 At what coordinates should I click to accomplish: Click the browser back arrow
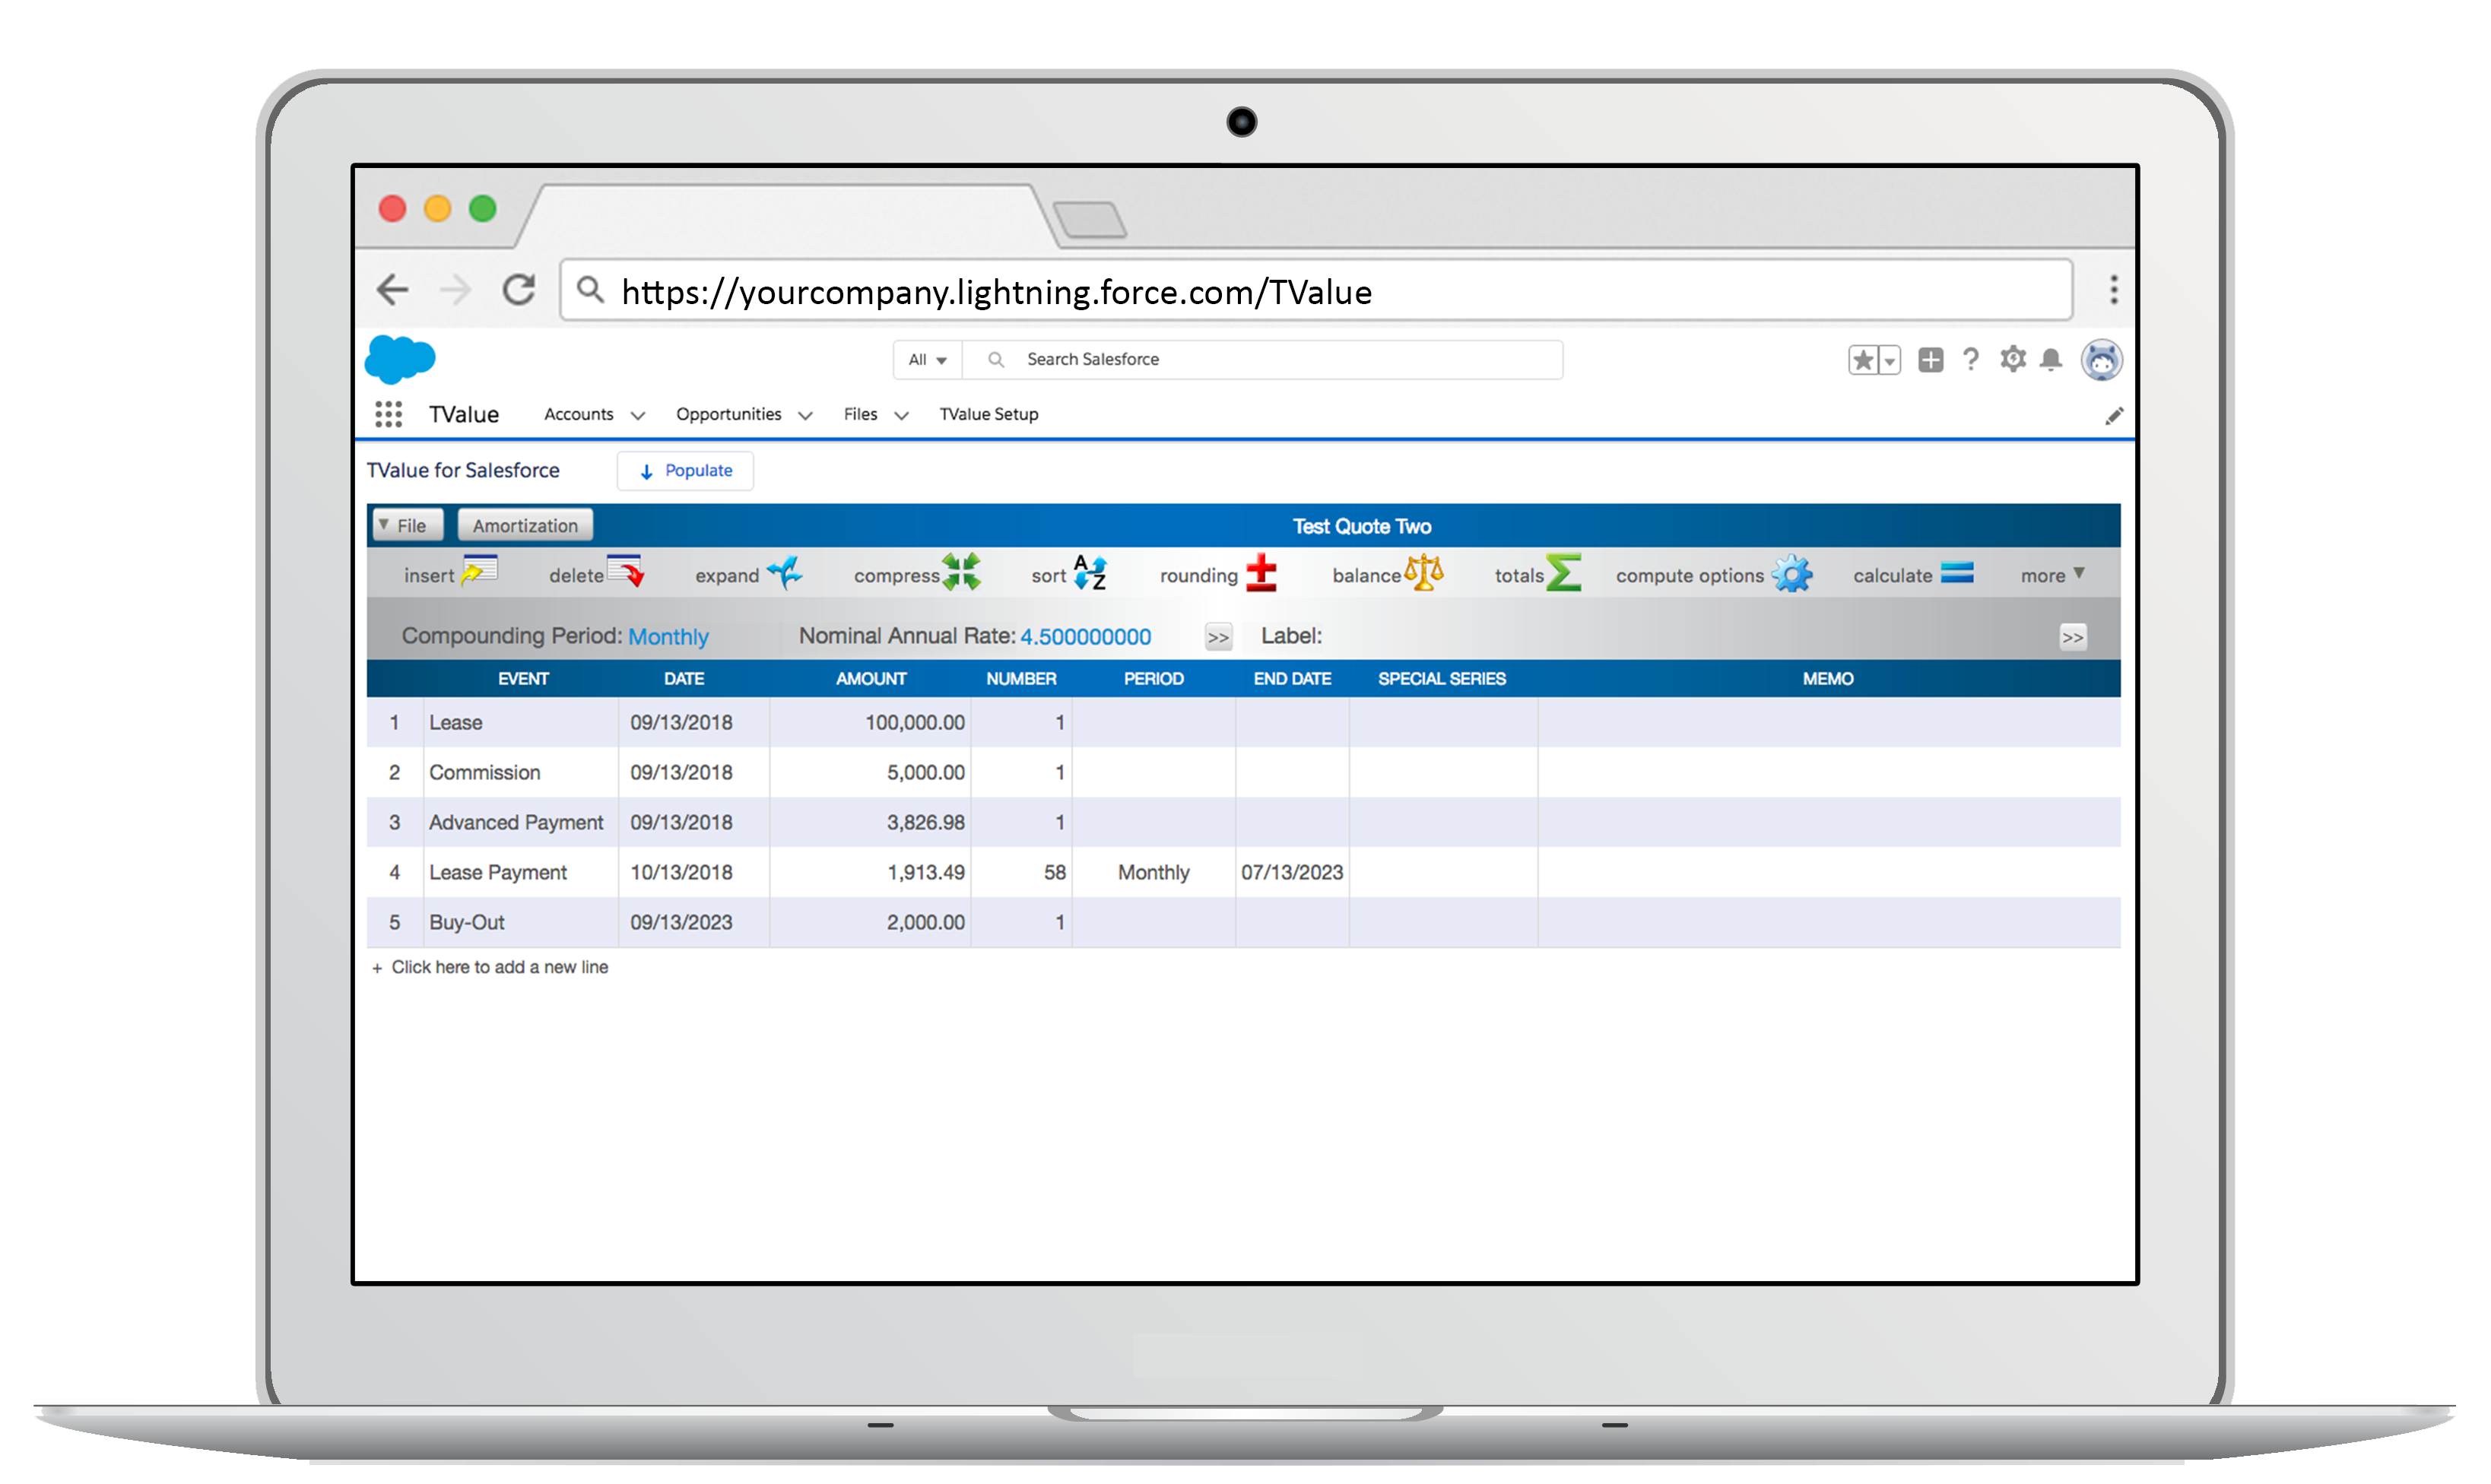pos(393,290)
